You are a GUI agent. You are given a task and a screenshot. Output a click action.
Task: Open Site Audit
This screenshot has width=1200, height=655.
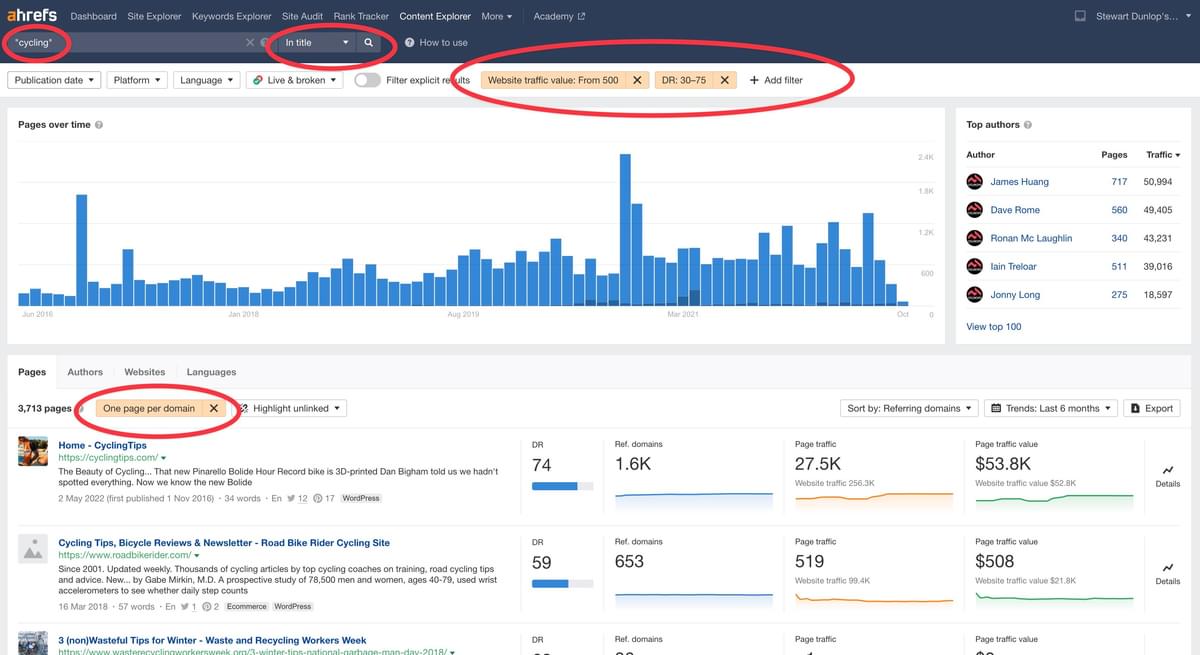[303, 16]
